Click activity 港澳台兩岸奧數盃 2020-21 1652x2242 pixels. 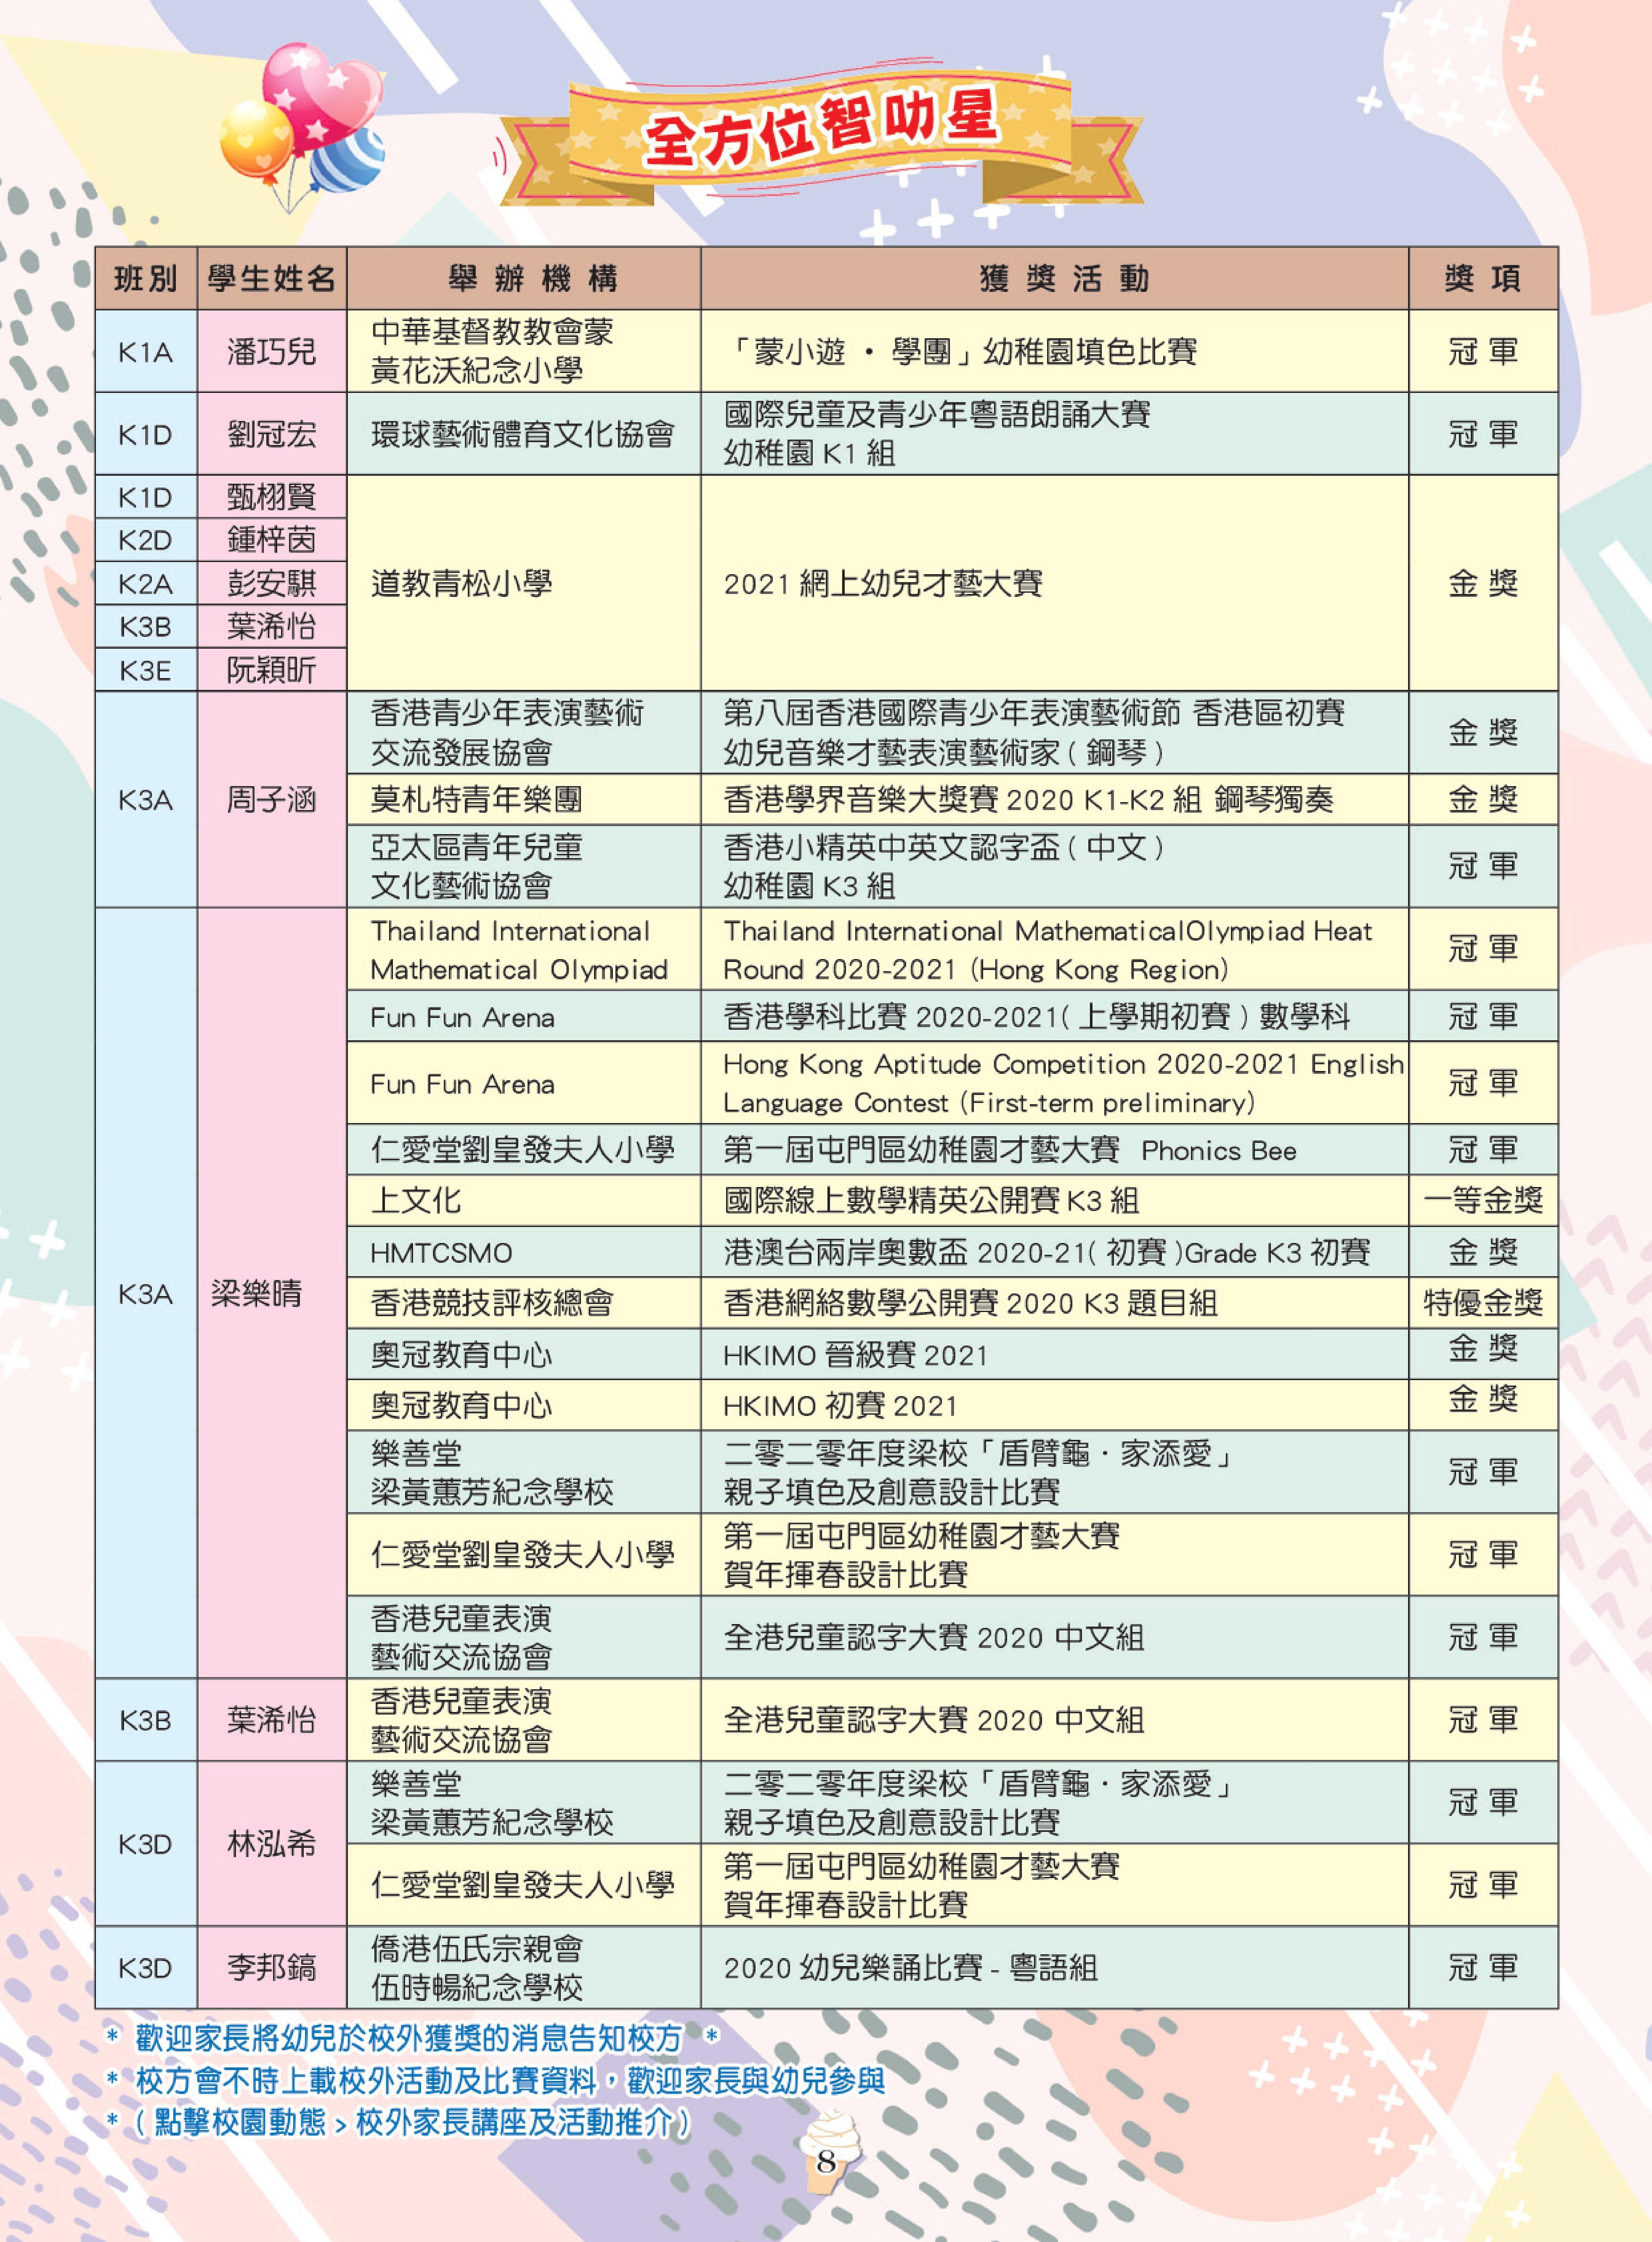pos(1047,1252)
